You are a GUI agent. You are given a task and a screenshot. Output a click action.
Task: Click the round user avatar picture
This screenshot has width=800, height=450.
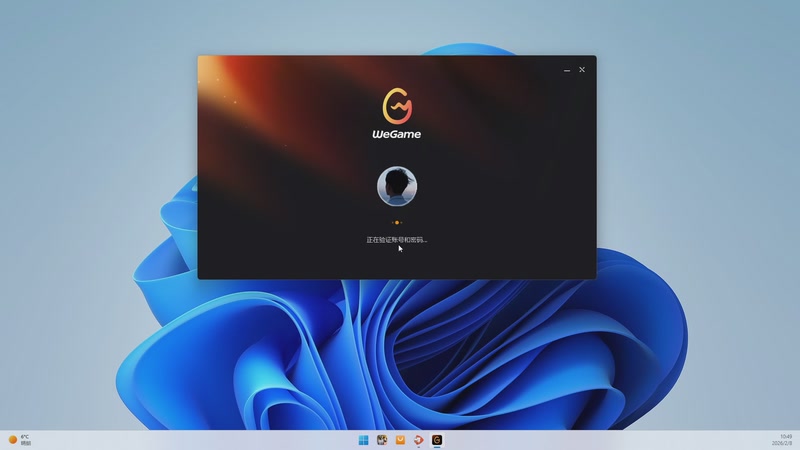coord(397,186)
